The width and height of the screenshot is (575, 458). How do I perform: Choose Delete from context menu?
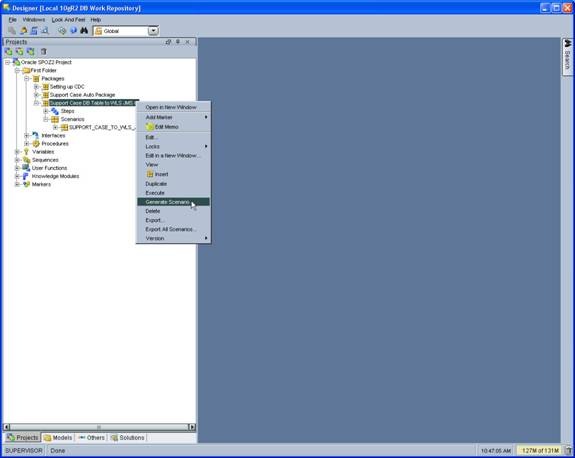[x=173, y=211]
